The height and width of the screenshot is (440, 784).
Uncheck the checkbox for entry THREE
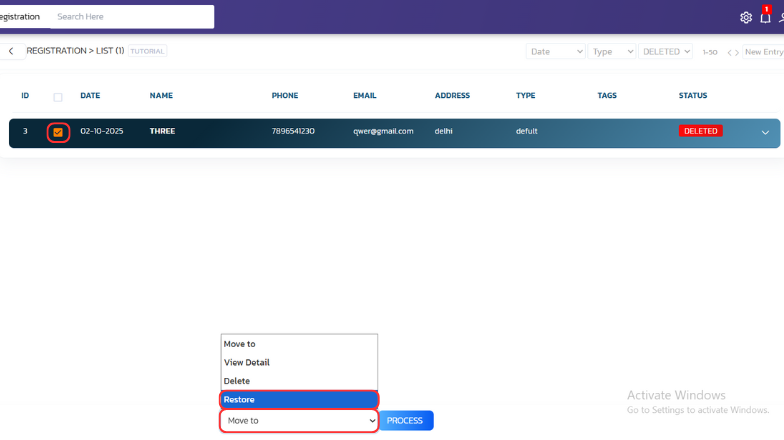(x=58, y=132)
